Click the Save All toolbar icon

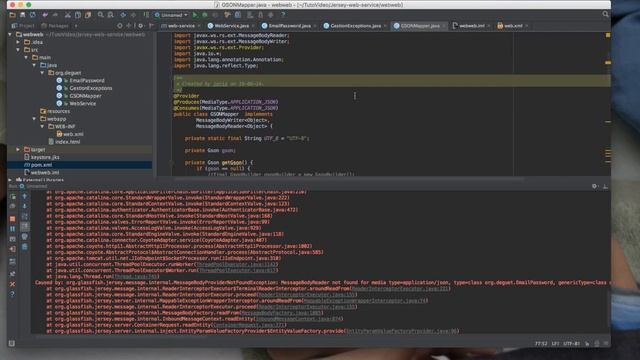pos(22,15)
